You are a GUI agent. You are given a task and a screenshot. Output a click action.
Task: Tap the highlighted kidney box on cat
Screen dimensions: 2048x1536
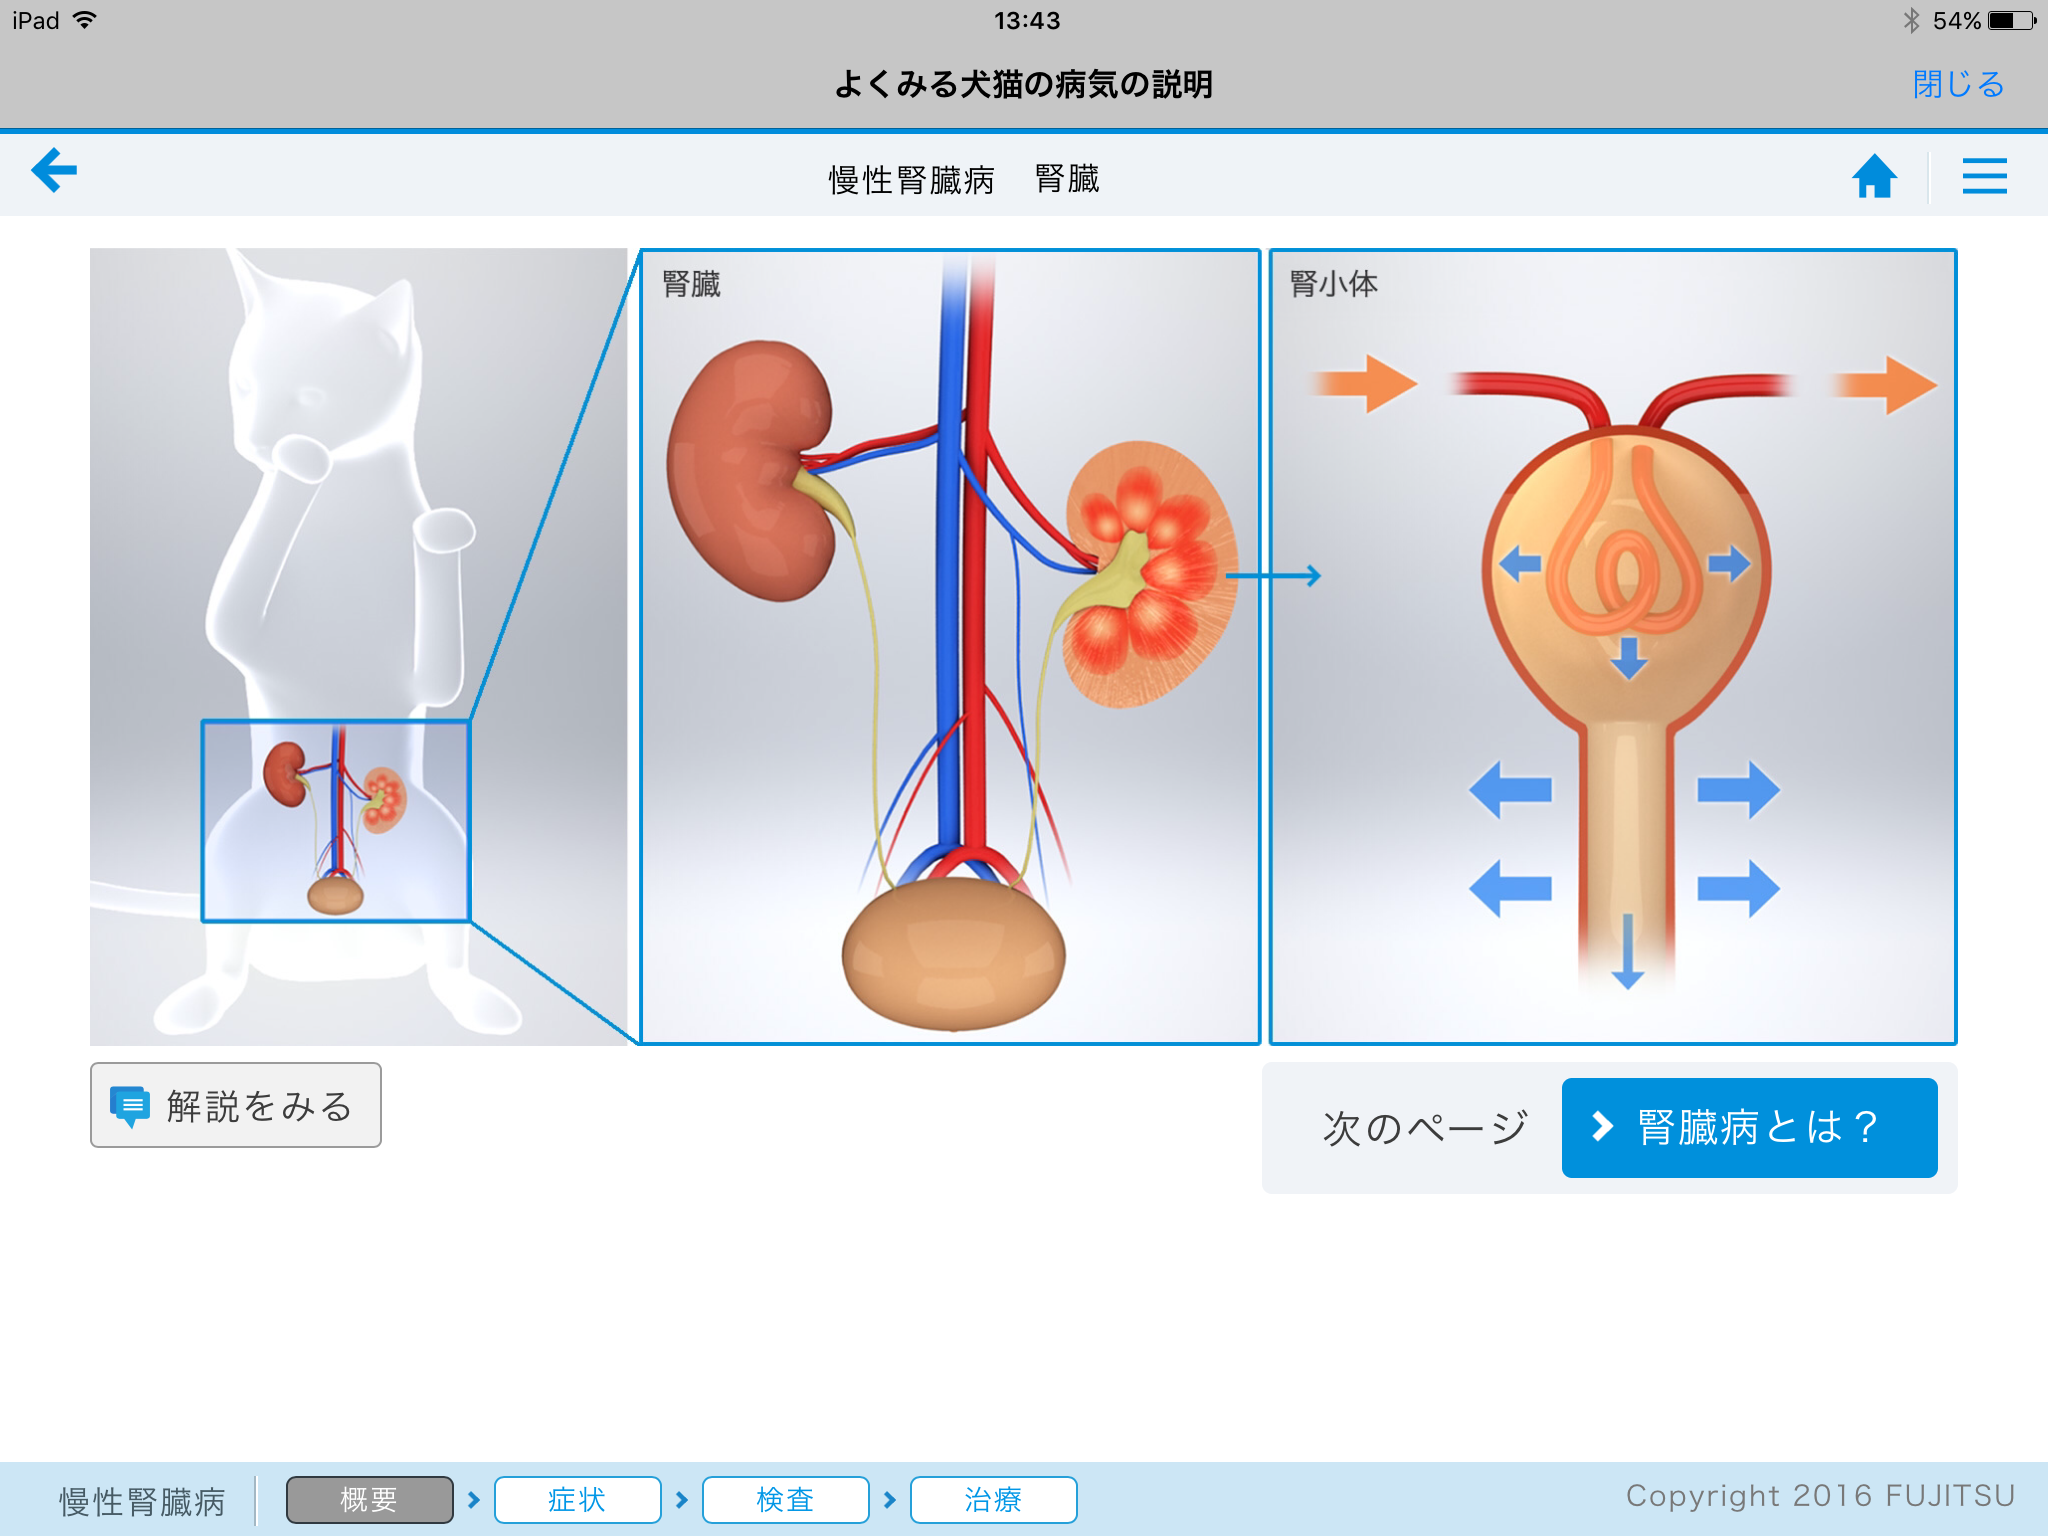336,821
